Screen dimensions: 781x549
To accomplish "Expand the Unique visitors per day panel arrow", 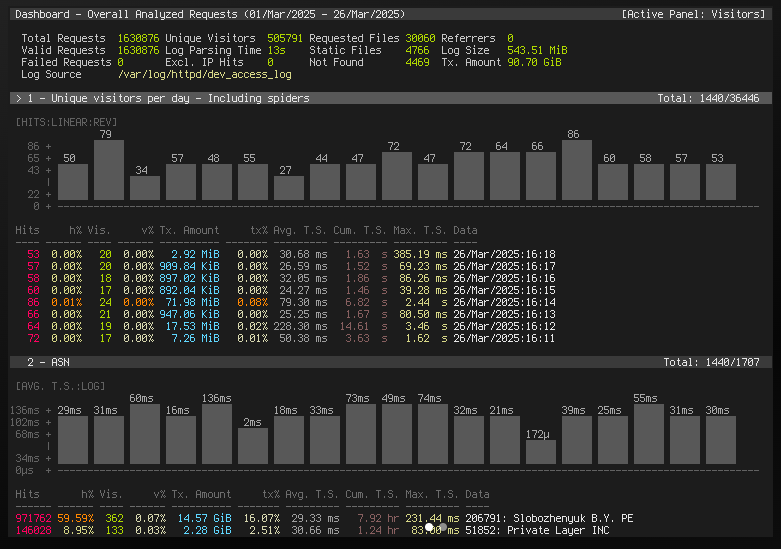I will pos(19,98).
